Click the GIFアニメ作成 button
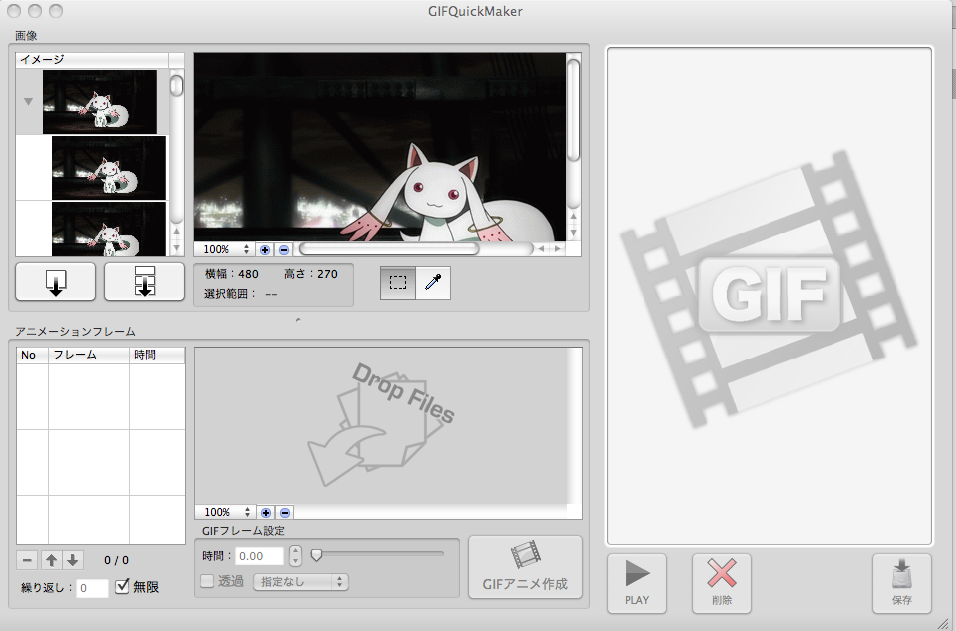 pos(526,567)
